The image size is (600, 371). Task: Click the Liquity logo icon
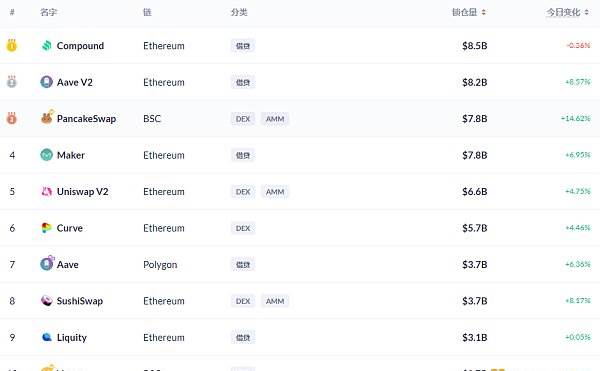point(47,337)
